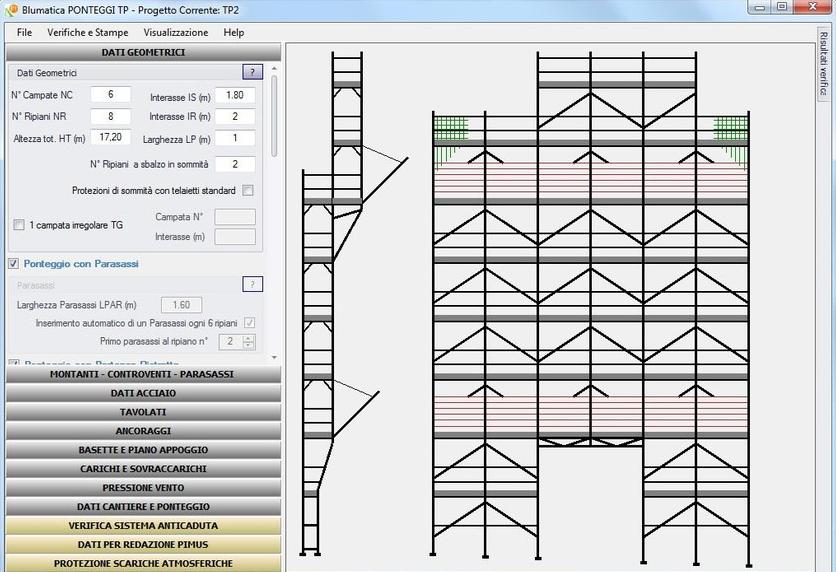Uncheck Ponteggio con Parasassi
The image size is (836, 572).
pyautogui.click(x=13, y=264)
